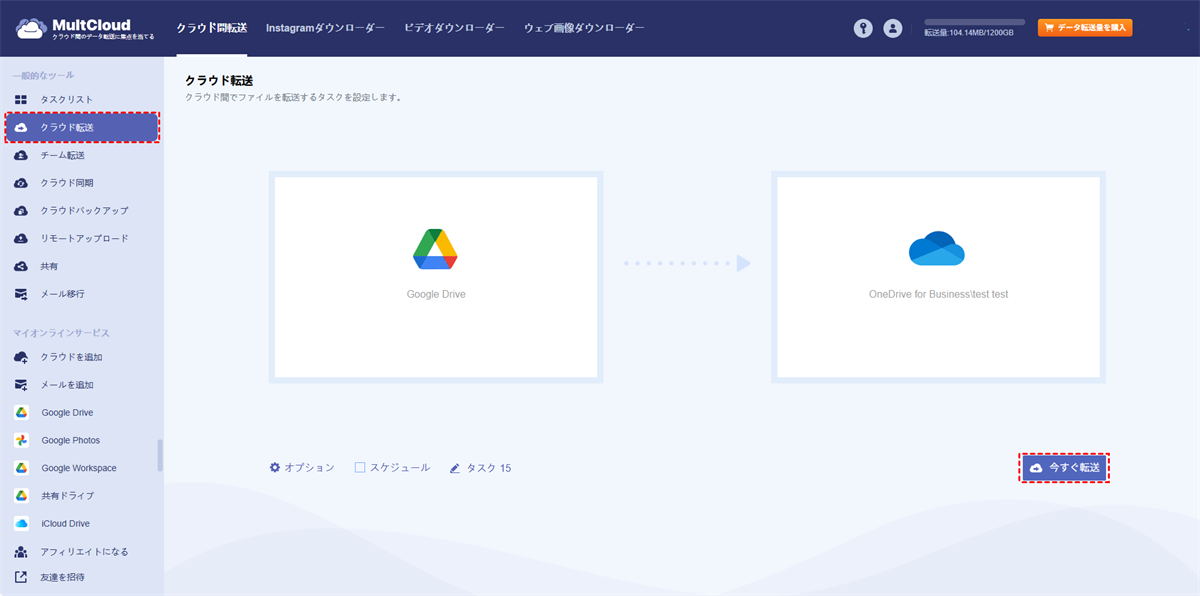Viewport: 1200px width, 596px height.
Task: Click the Google Photos pinwheel icon
Action: tap(21, 440)
